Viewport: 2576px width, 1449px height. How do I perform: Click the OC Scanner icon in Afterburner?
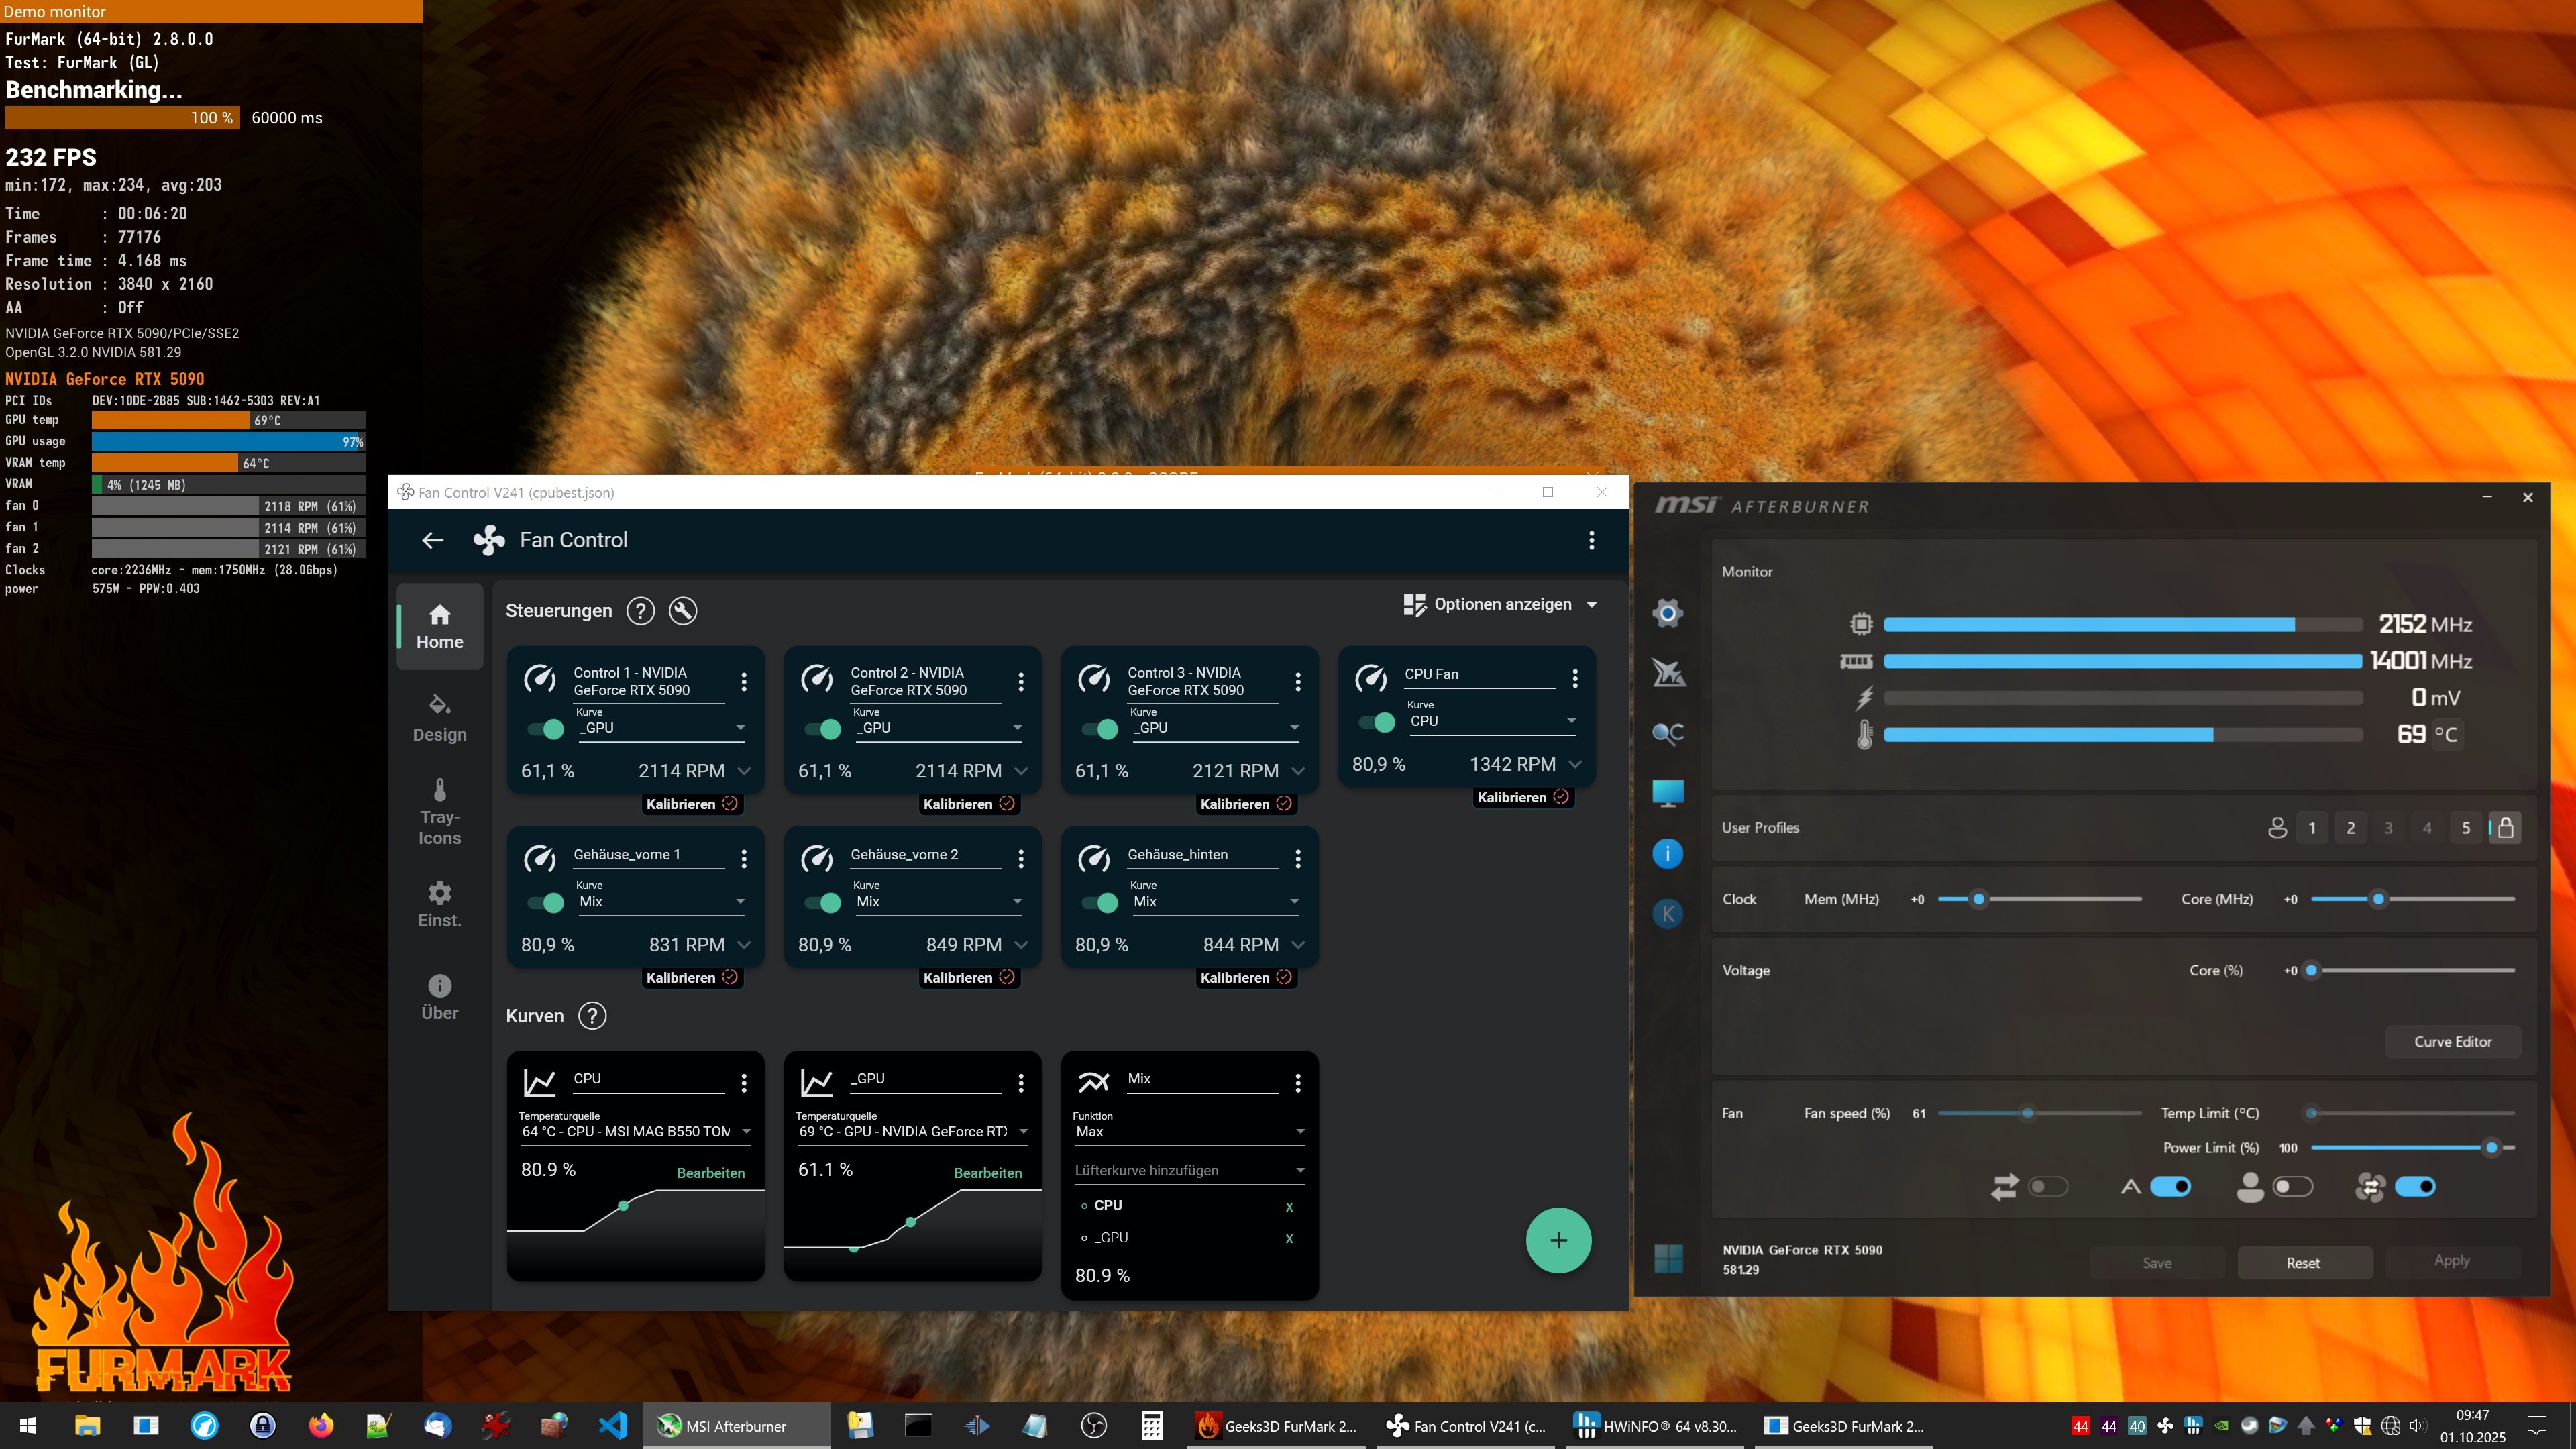[1667, 733]
